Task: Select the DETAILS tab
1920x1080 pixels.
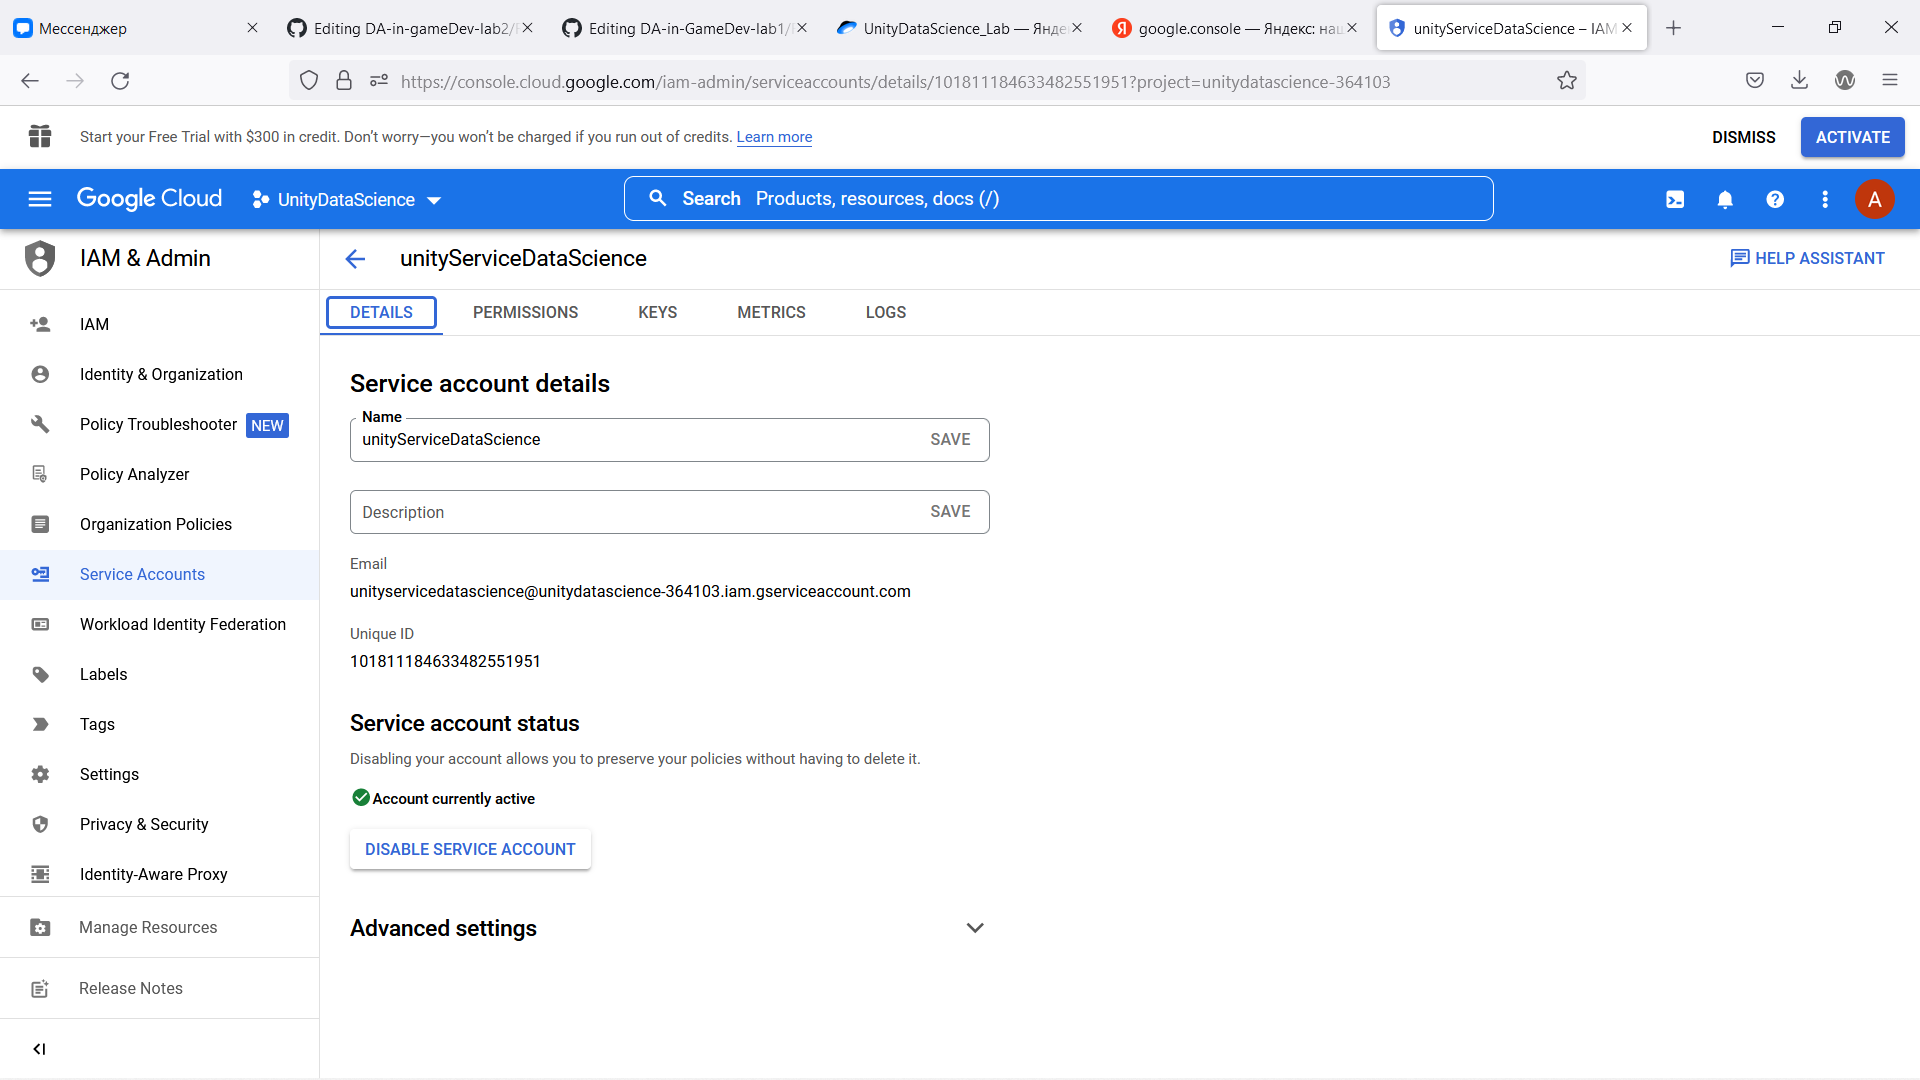Action: [x=381, y=312]
